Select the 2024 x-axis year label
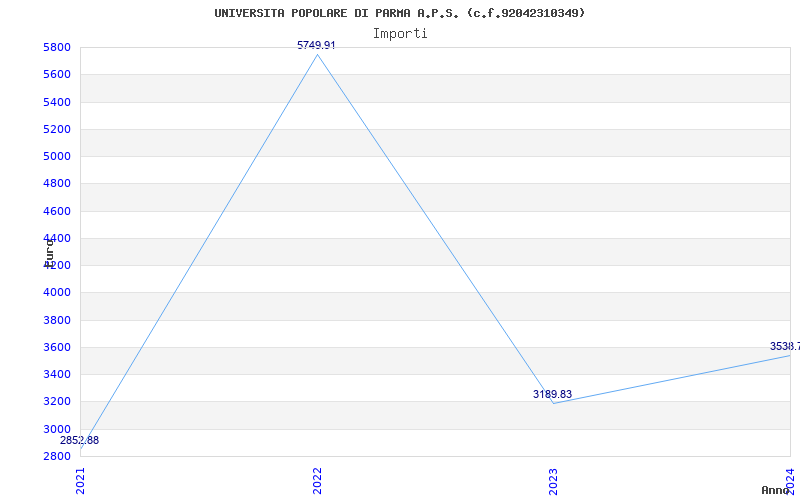The height and width of the screenshot is (500, 800). (790, 481)
